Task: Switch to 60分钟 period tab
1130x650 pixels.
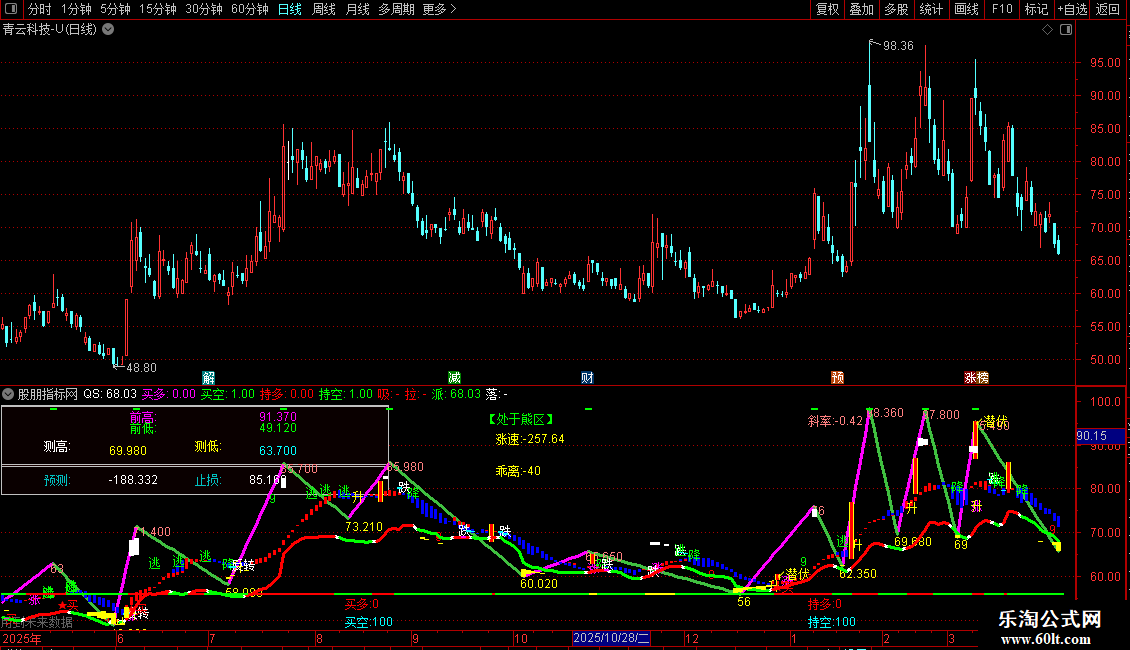Action: pyautogui.click(x=249, y=9)
